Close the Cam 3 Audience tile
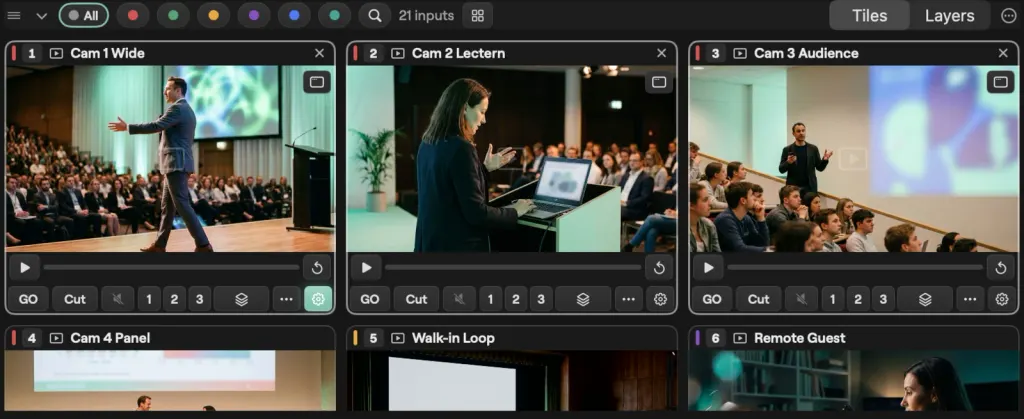1024x419 pixels. click(x=1003, y=54)
